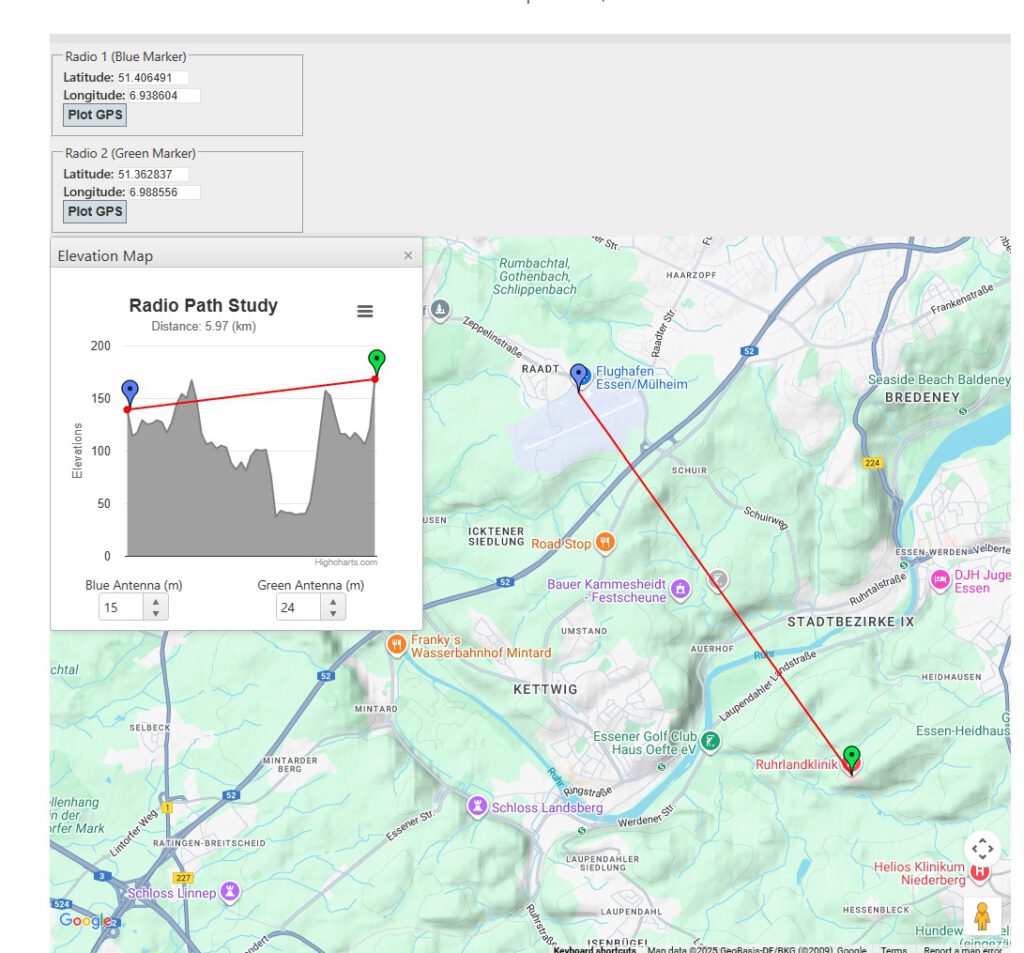This screenshot has width=1024, height=953.
Task: Open the Highcharts.com credit link
Action: (x=346, y=562)
